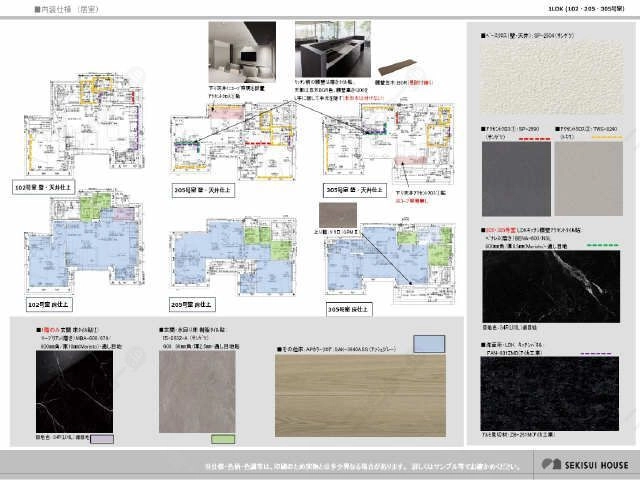Click the black stone countertop sample
This screenshot has width=640, height=480.
(549, 393)
